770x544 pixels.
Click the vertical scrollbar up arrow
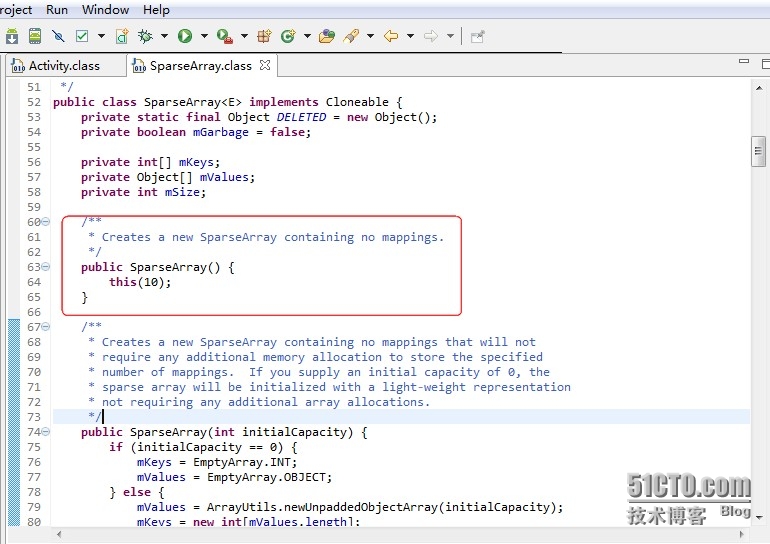pyautogui.click(x=759, y=88)
